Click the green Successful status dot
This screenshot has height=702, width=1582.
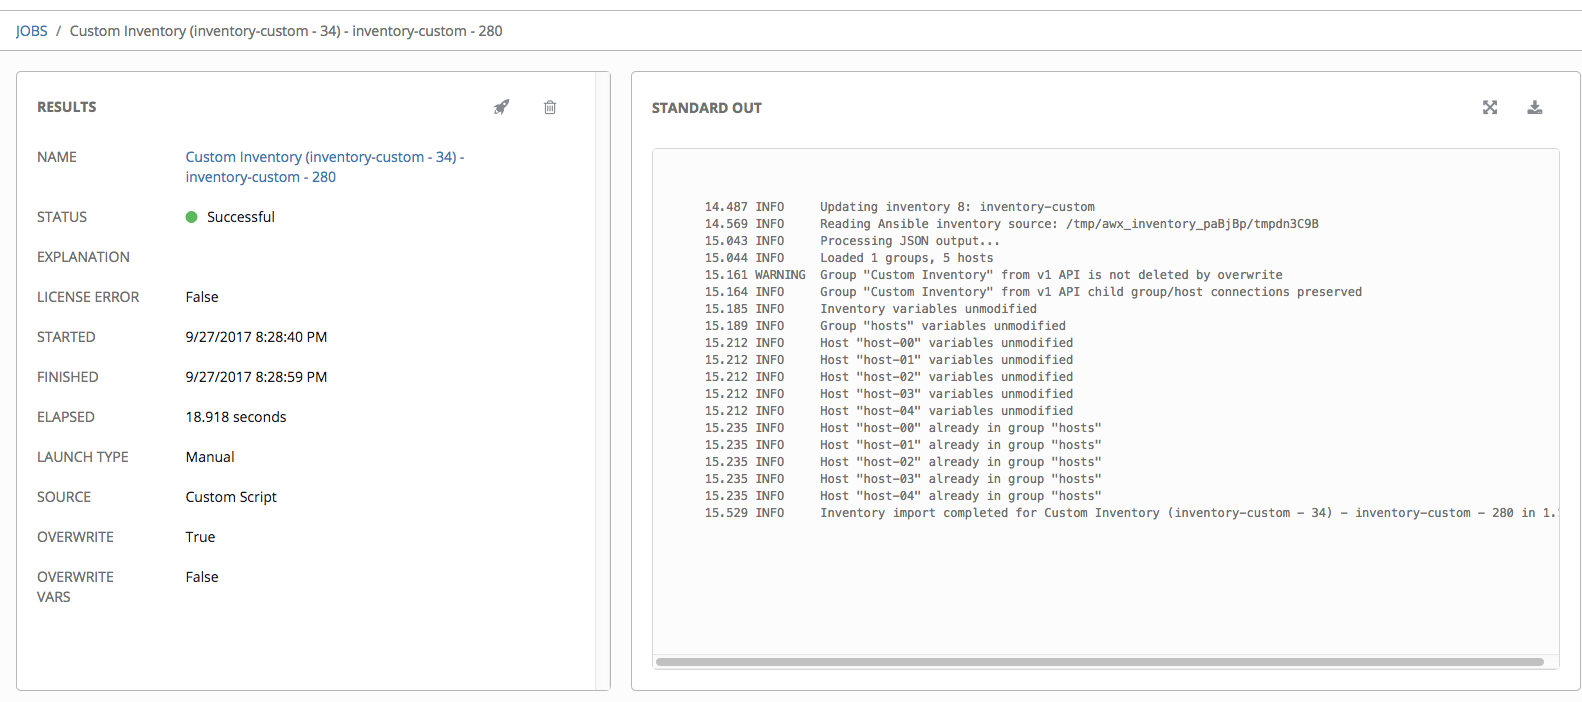(192, 217)
